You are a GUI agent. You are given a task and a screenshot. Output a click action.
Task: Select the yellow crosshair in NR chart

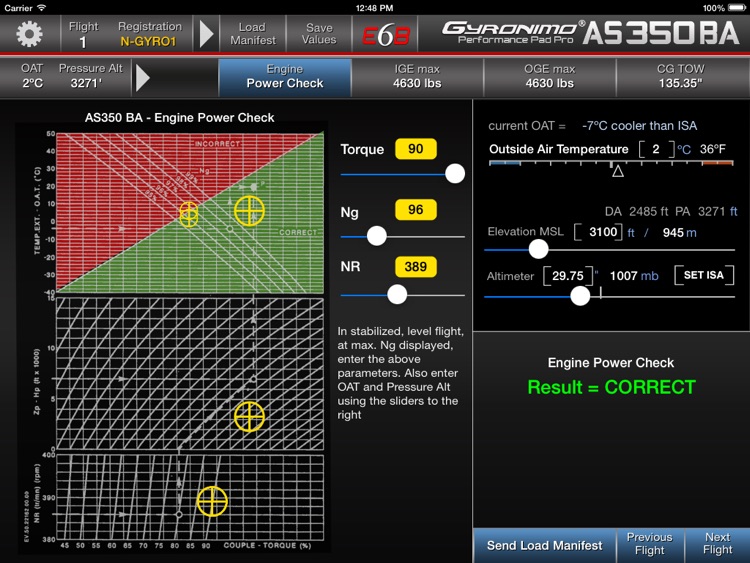212,501
